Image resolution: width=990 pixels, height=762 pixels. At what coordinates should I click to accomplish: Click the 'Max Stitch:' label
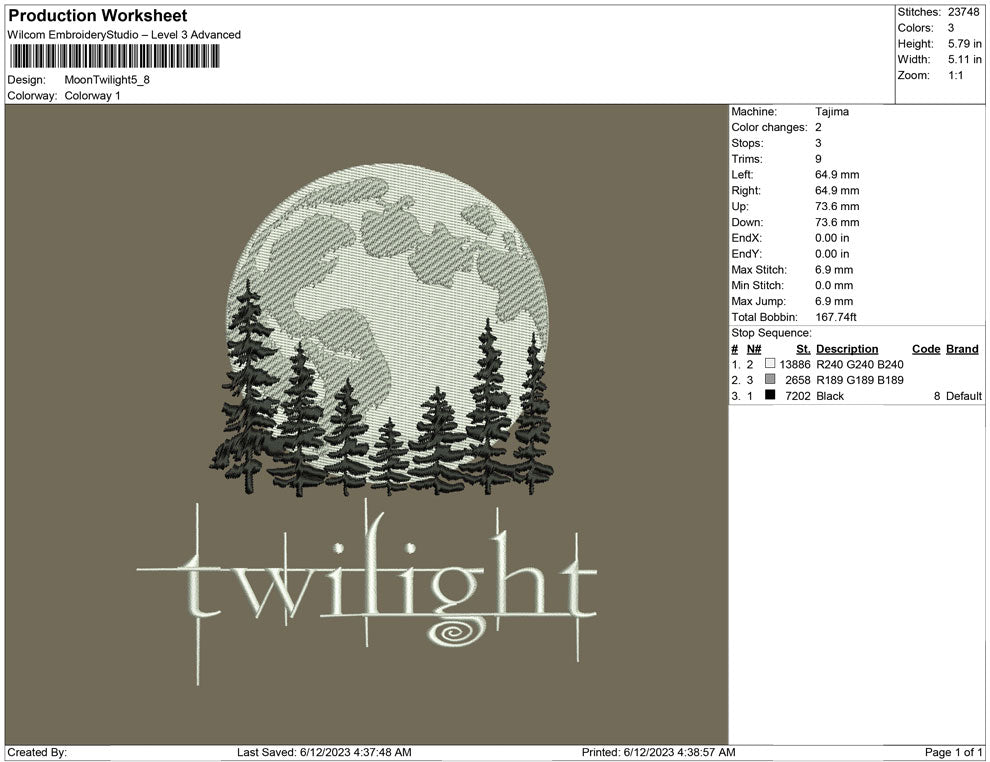point(759,270)
